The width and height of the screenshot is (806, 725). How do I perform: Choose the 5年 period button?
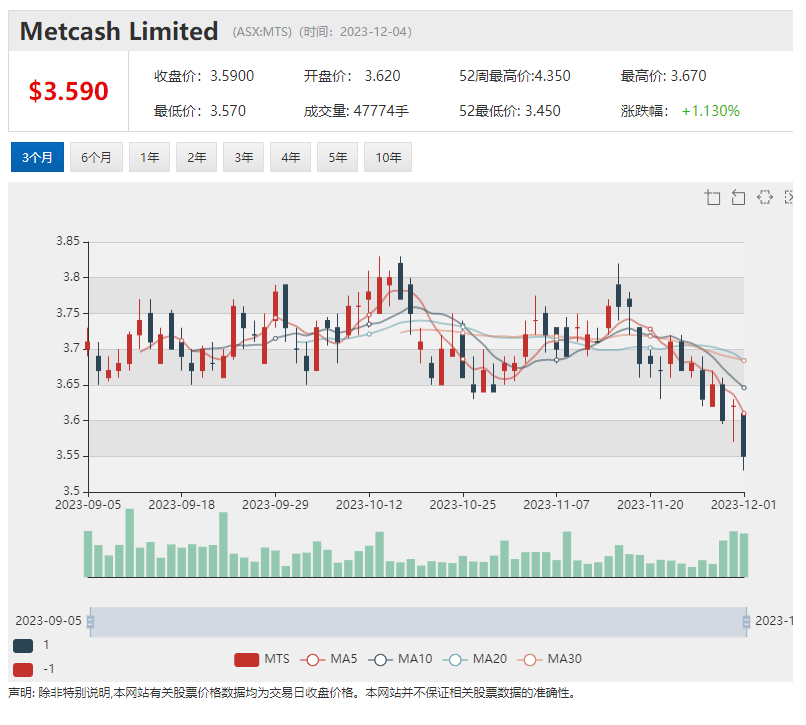[337, 157]
